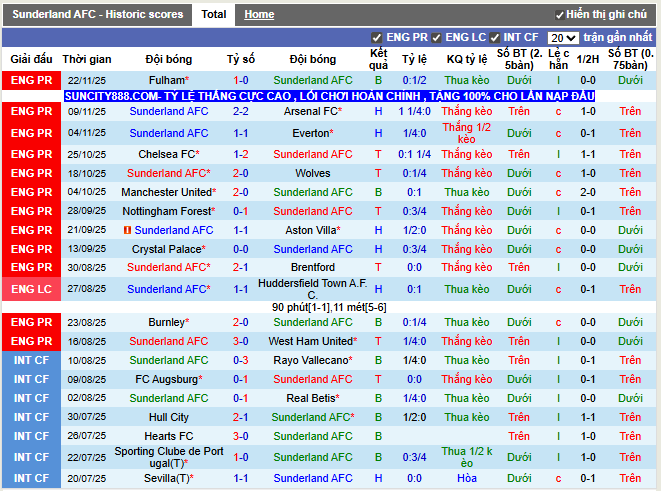Uncheck the INT CF filter checkbox

(x=495, y=38)
